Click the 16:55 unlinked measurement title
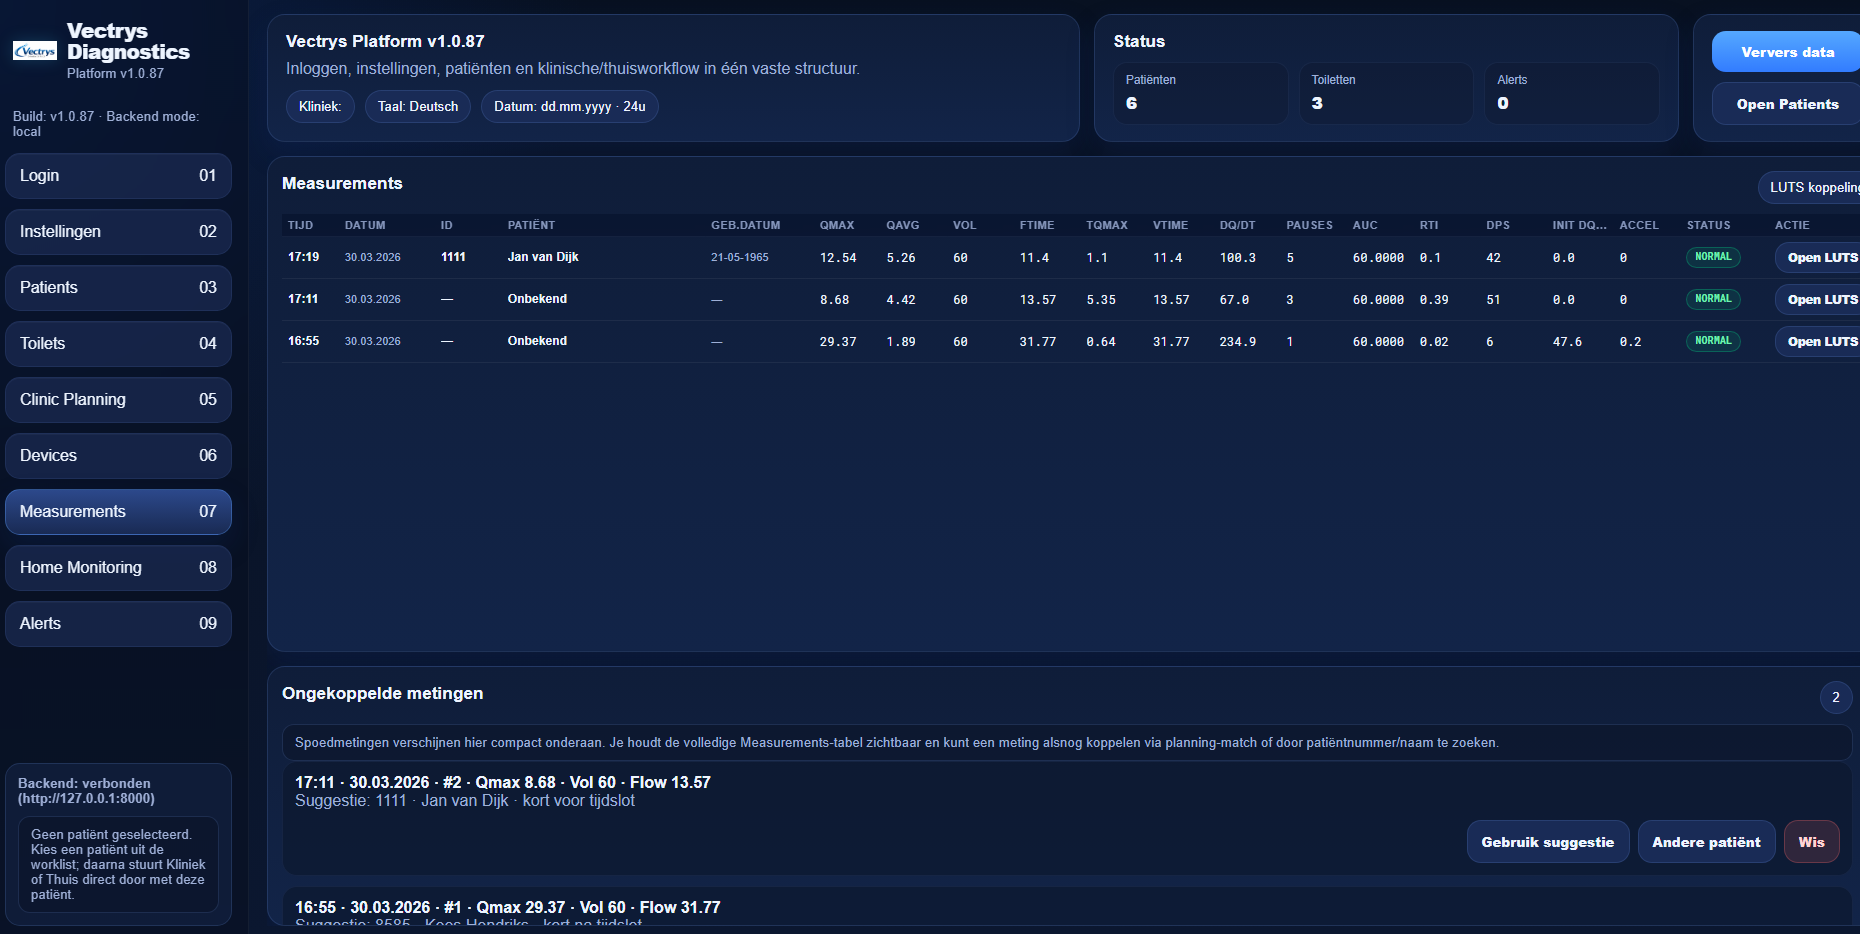 507,907
